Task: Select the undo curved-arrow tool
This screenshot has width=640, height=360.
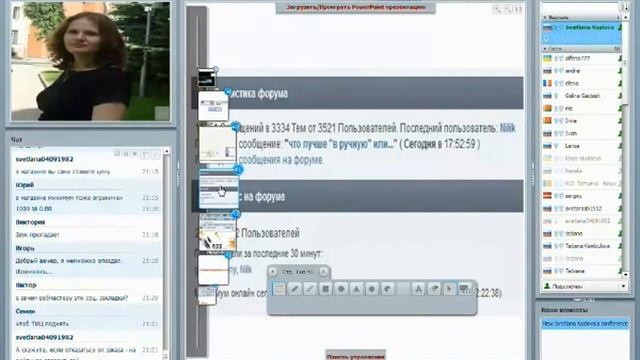Action: pos(387,289)
